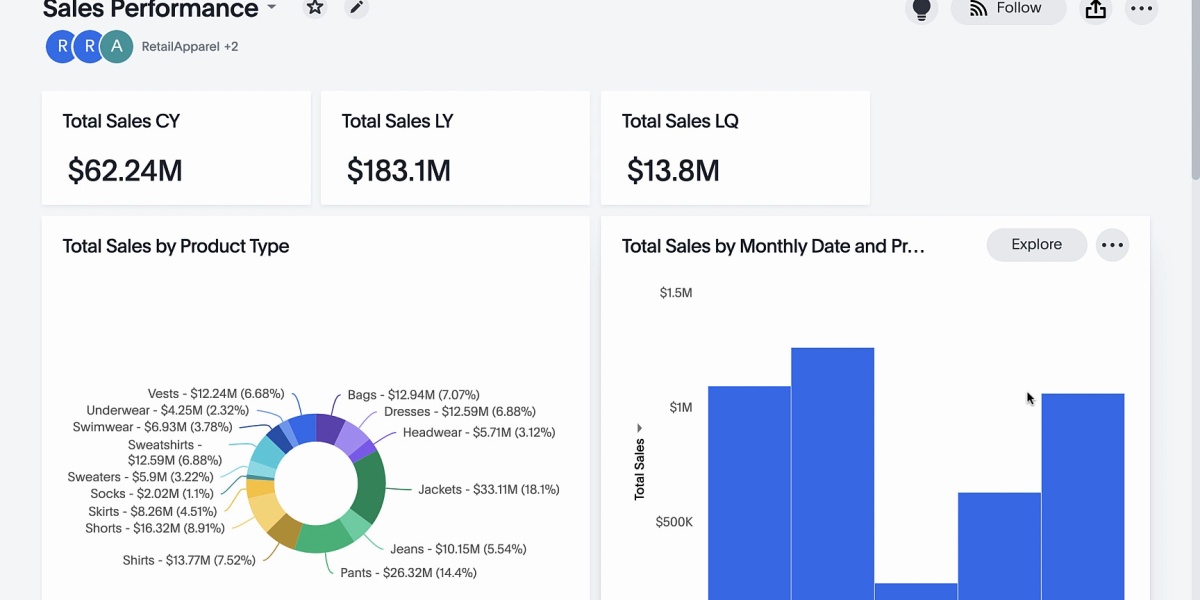Image resolution: width=1200 pixels, height=600 pixels.
Task: Open the top-right liveboard more options menu
Action: coord(1141,9)
